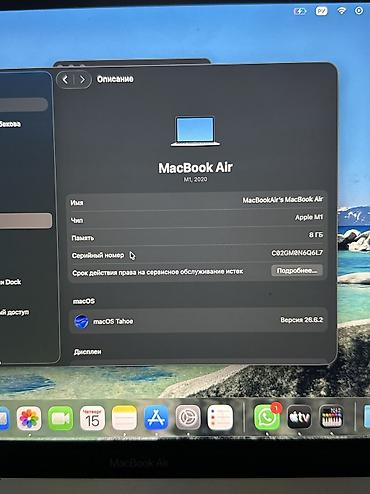Click the MacBook laptop image
The image size is (370, 494).
coord(195,131)
